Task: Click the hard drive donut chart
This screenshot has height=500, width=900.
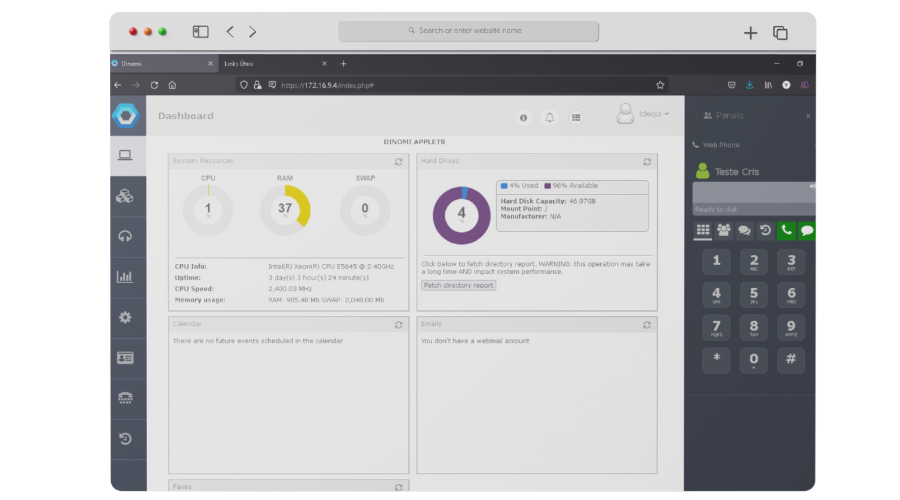Action: click(x=461, y=215)
